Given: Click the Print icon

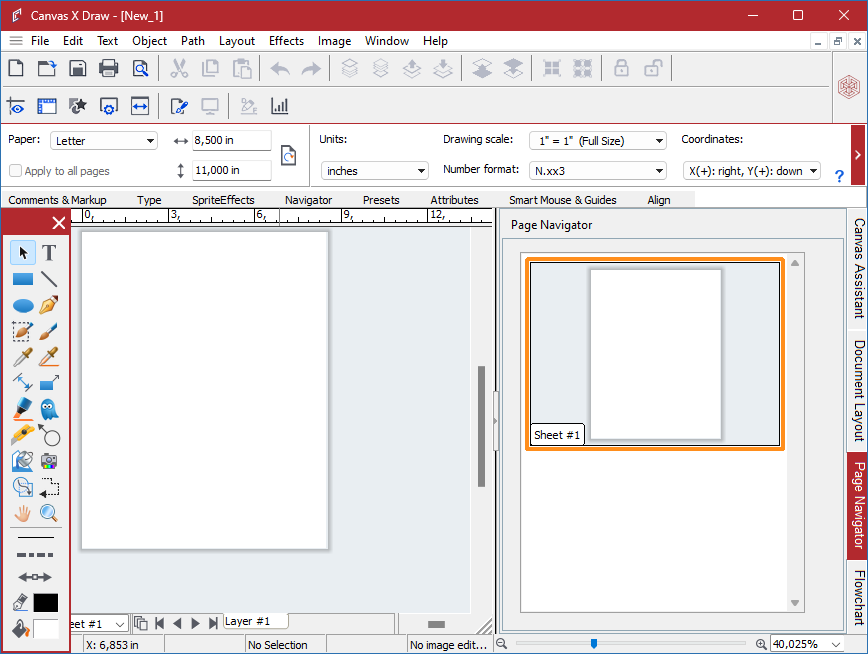Looking at the screenshot, I should coord(108,69).
